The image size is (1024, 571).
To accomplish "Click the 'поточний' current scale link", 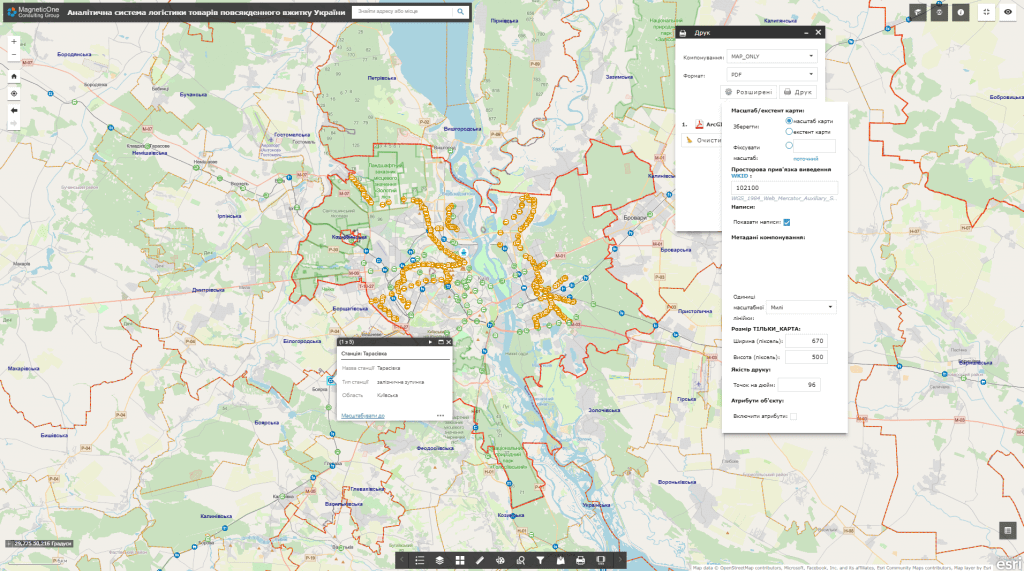I will tap(805, 159).
